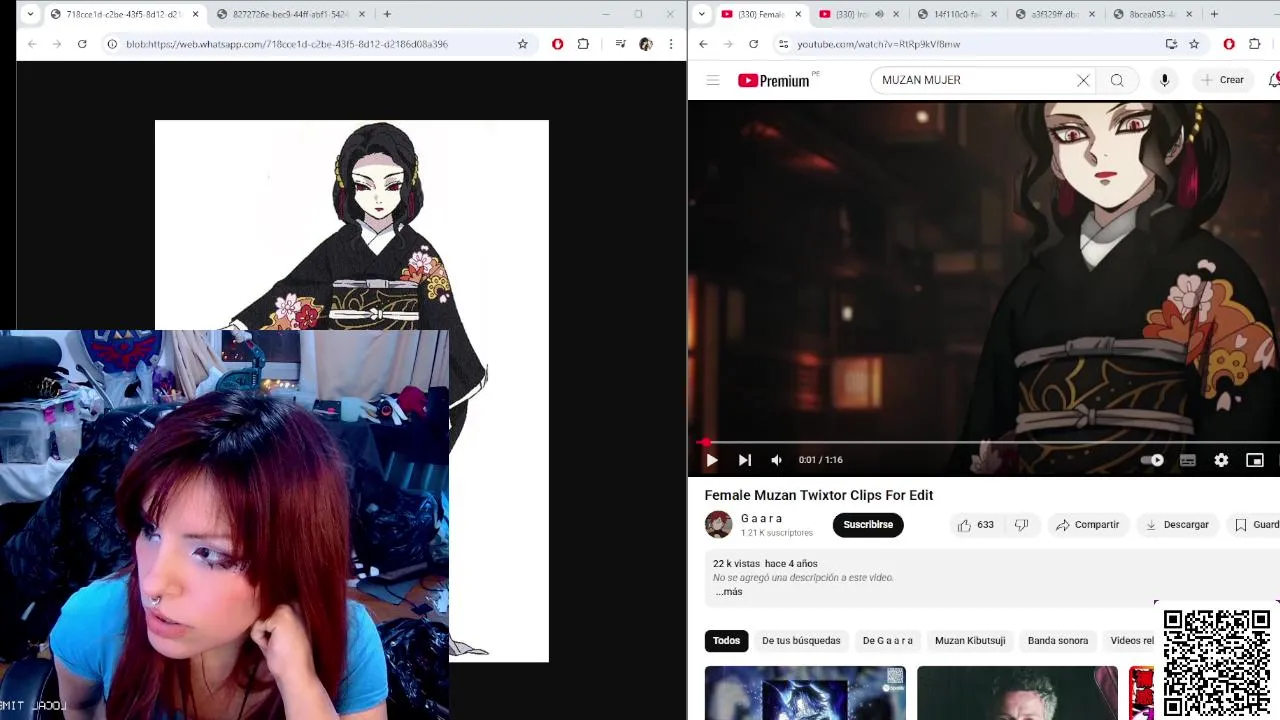The height and width of the screenshot is (720, 1280).
Task: Start voice search with microphone
Action: 1164,80
